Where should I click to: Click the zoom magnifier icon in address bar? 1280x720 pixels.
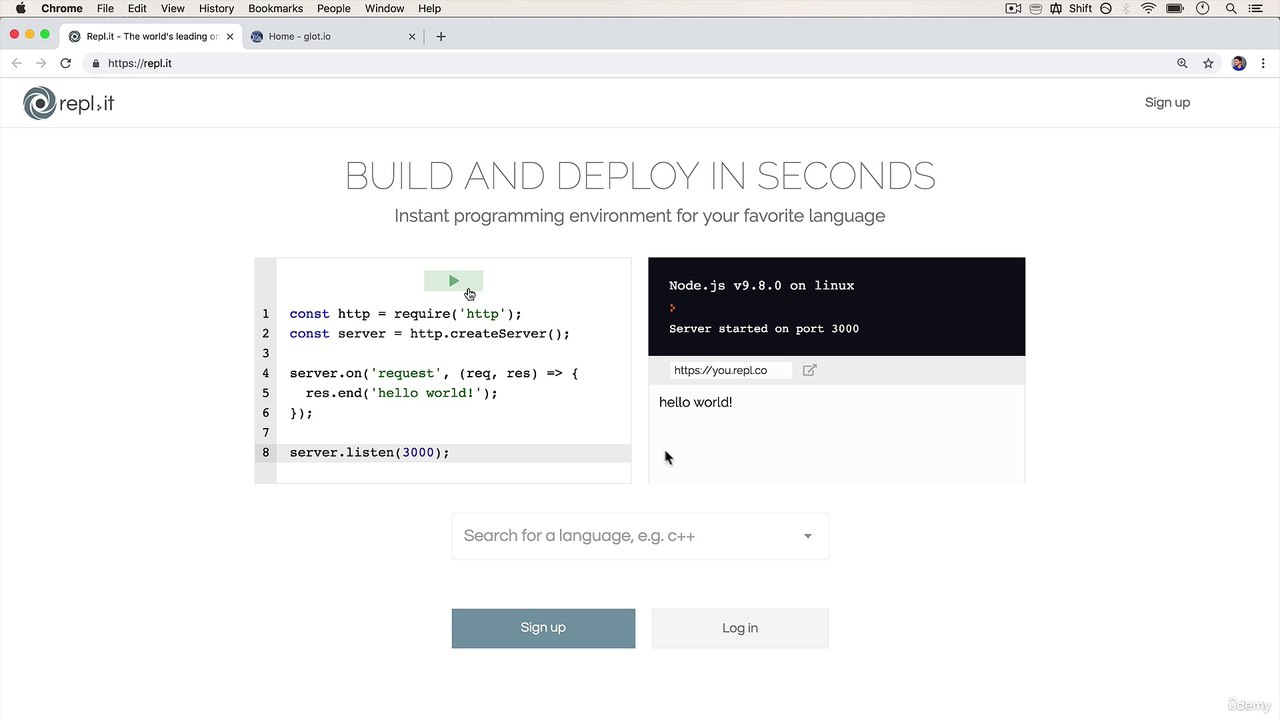pos(1182,63)
